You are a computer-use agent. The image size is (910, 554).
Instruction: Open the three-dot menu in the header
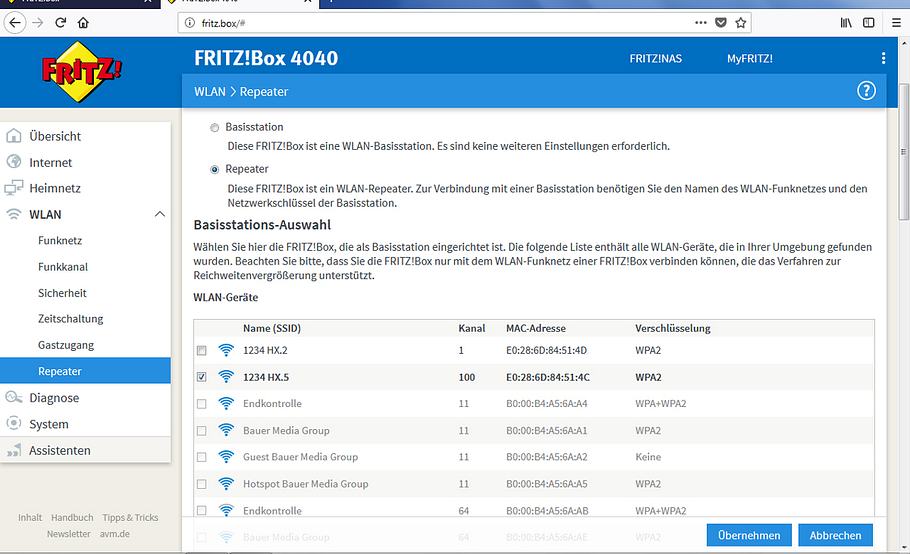pos(883,59)
